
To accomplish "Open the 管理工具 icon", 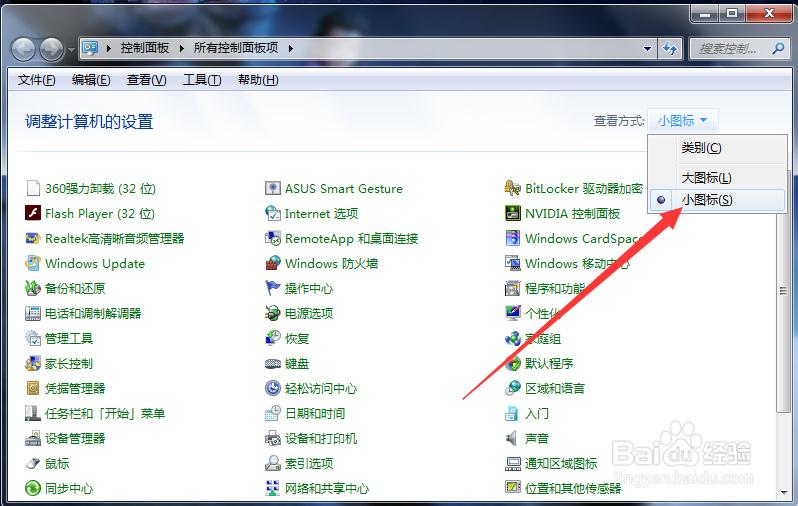I will pyautogui.click(x=33, y=338).
